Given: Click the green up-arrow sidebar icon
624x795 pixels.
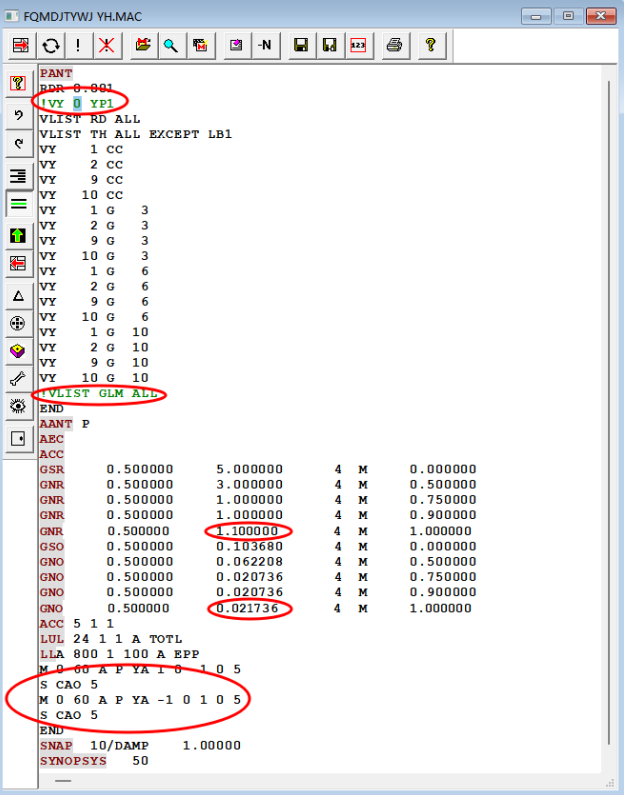Looking at the screenshot, I should [x=19, y=236].
